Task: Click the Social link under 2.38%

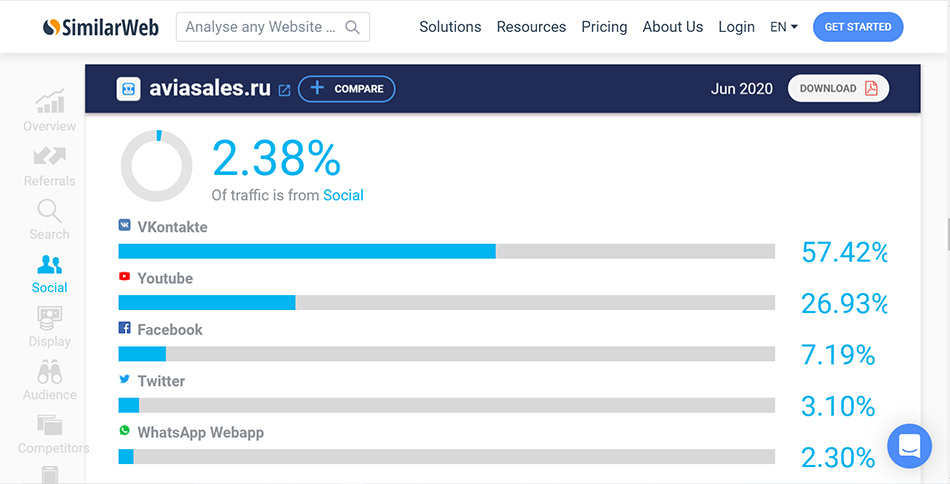Action: point(343,195)
